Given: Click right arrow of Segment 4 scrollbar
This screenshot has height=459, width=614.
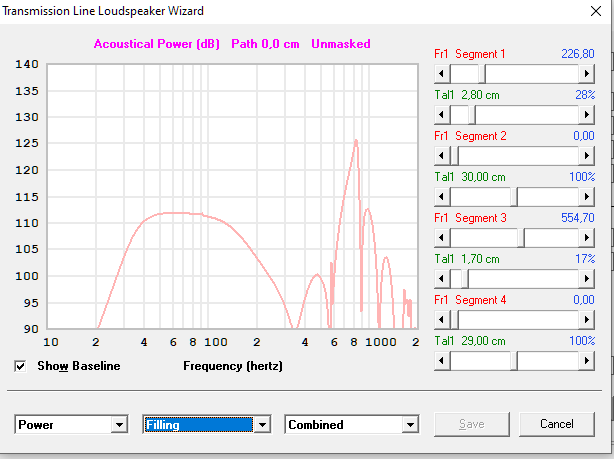Looking at the screenshot, I should point(587,320).
